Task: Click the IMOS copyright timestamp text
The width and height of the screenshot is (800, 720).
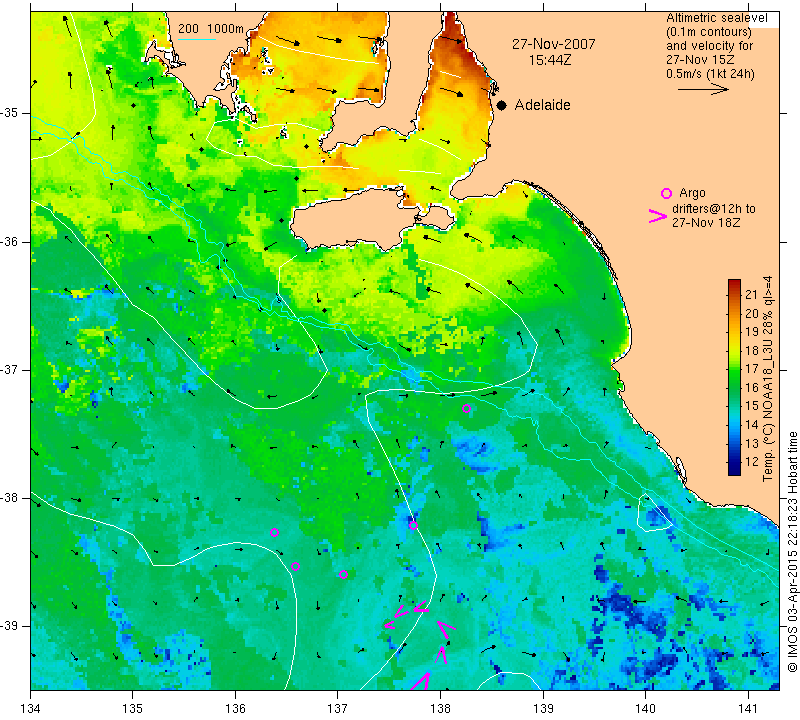Action: click(x=792, y=551)
